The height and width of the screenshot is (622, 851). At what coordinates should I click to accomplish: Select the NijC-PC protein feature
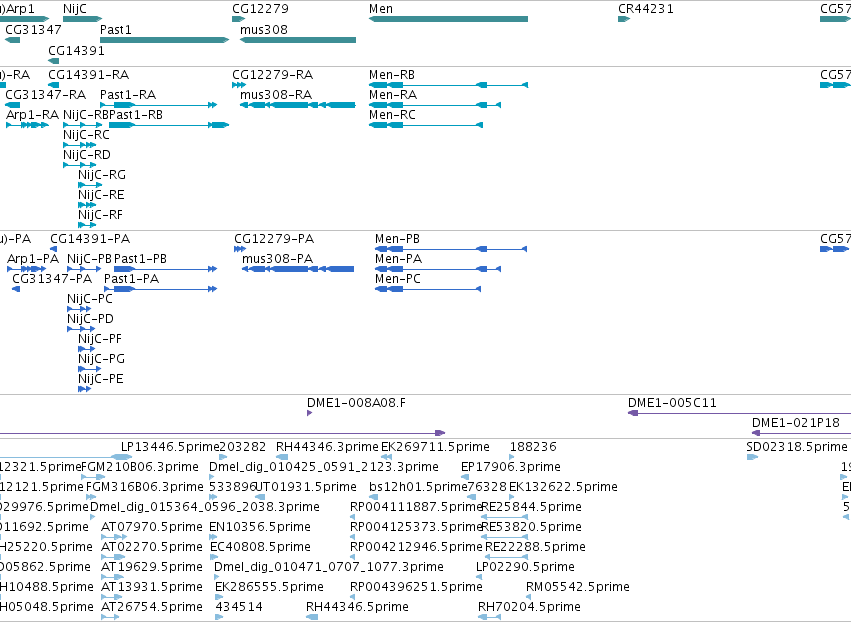[x=79, y=309]
